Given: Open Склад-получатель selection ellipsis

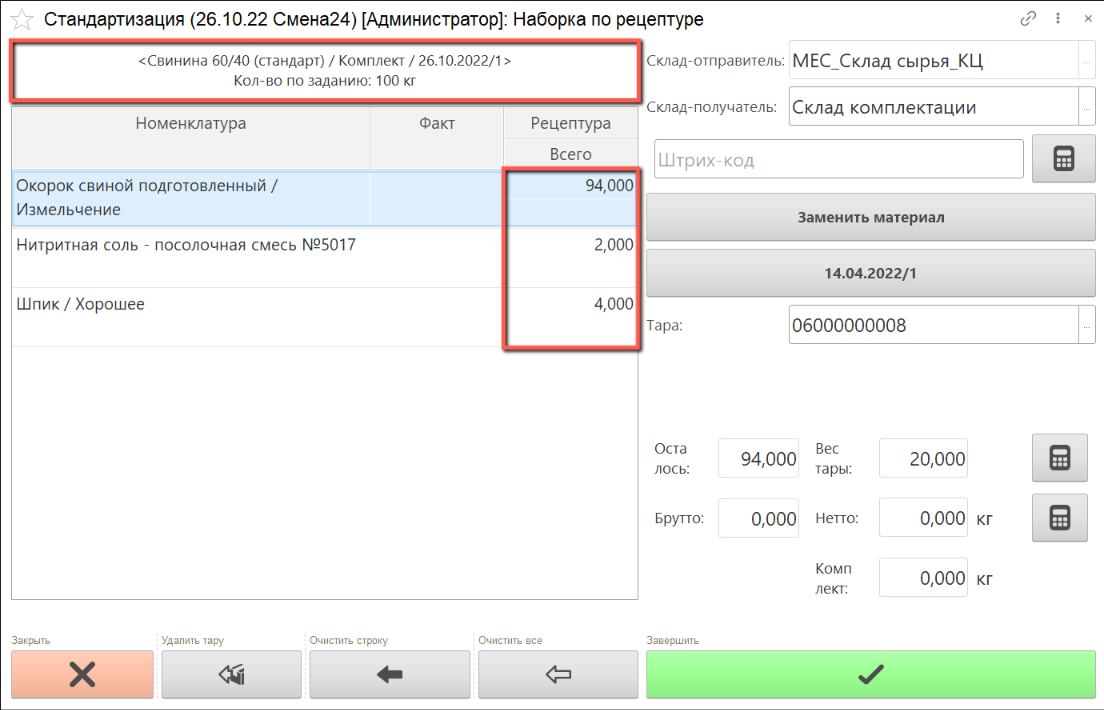Looking at the screenshot, I should [1087, 107].
